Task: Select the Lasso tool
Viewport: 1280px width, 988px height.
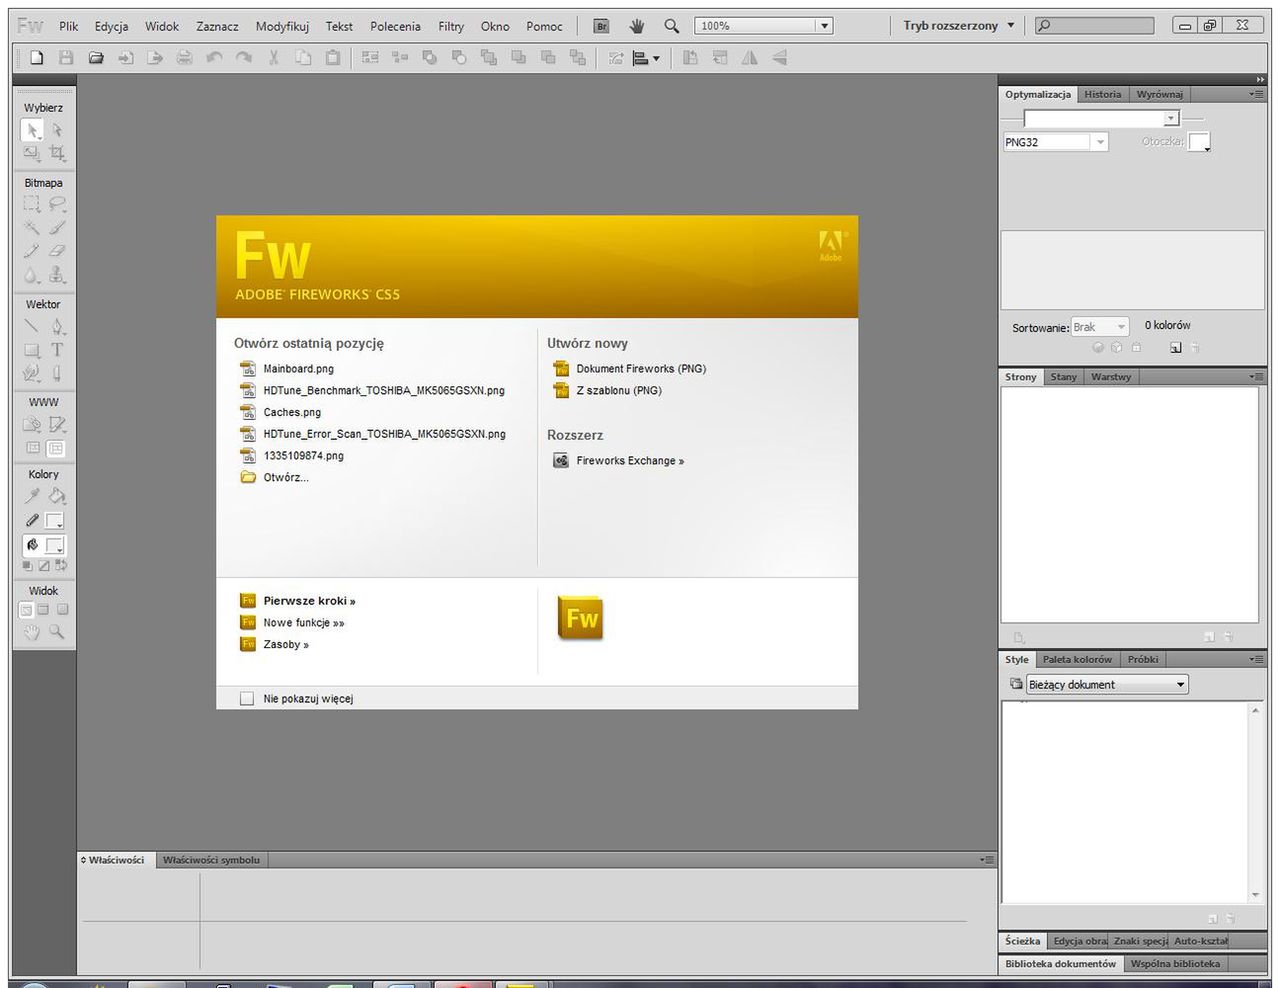Action: coord(57,204)
